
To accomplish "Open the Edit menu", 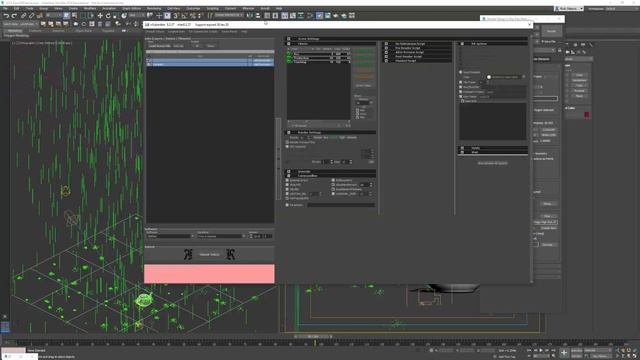I will point(16,8).
